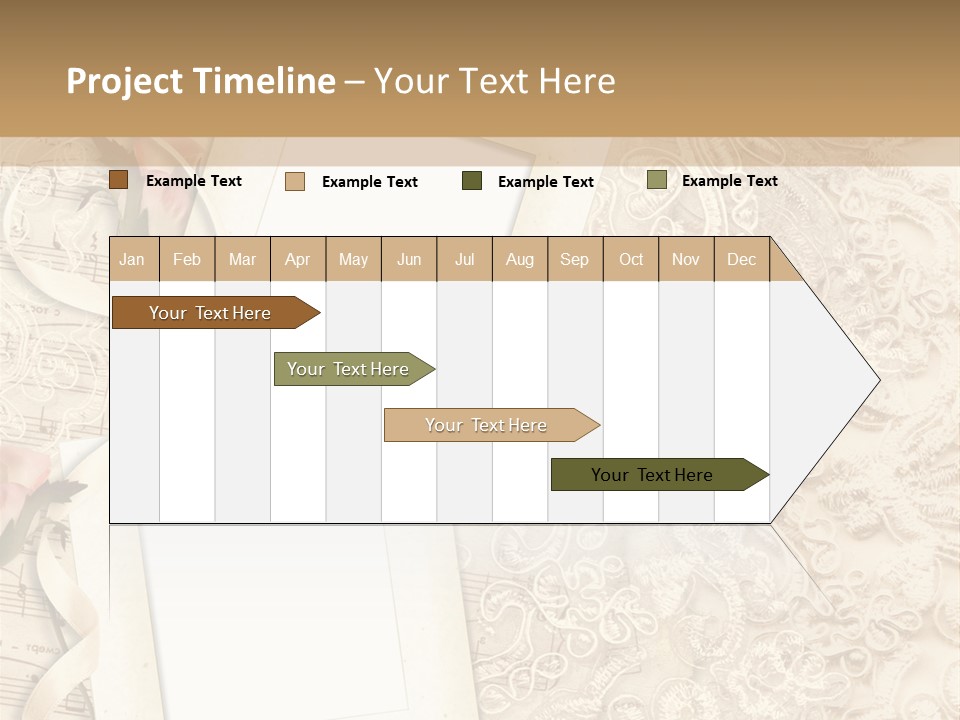Image resolution: width=960 pixels, height=720 pixels.
Task: Select the tan Example Text legend square
Action: pyautogui.click(x=296, y=181)
